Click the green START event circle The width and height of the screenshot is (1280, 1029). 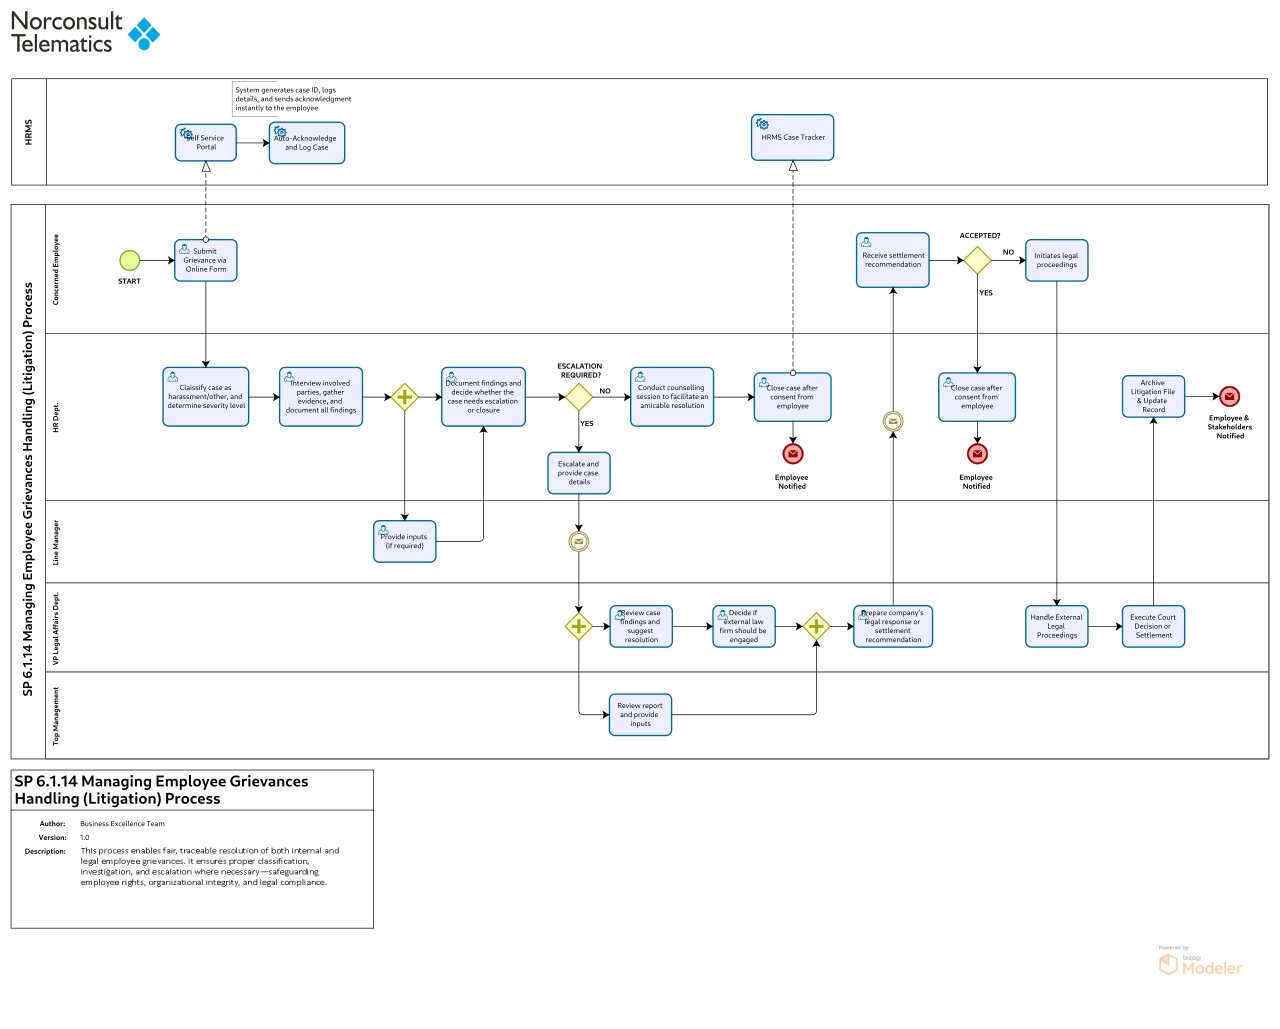(x=130, y=260)
